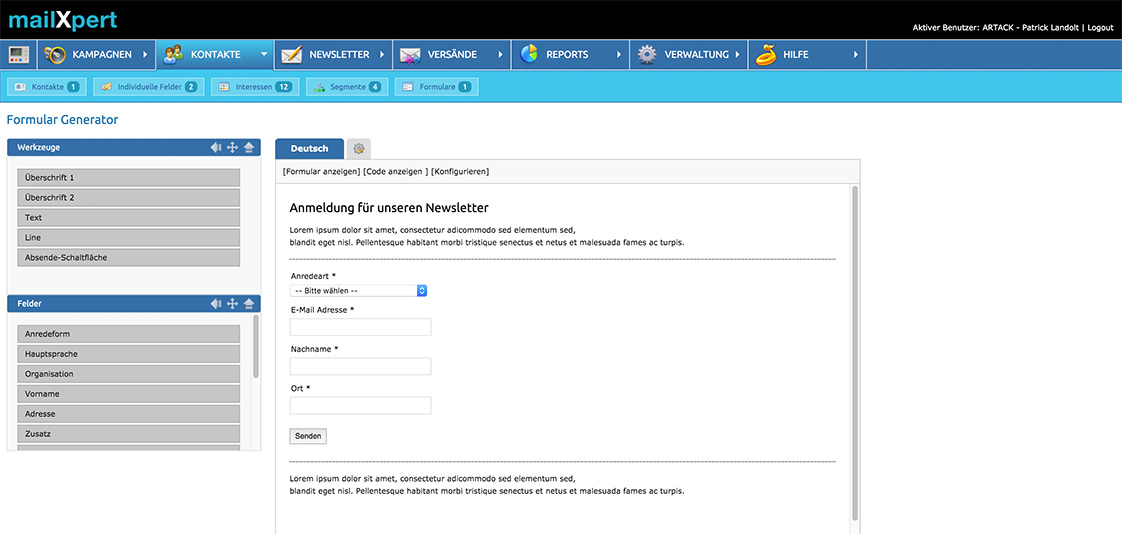Open the Newsletter menu

[332, 55]
